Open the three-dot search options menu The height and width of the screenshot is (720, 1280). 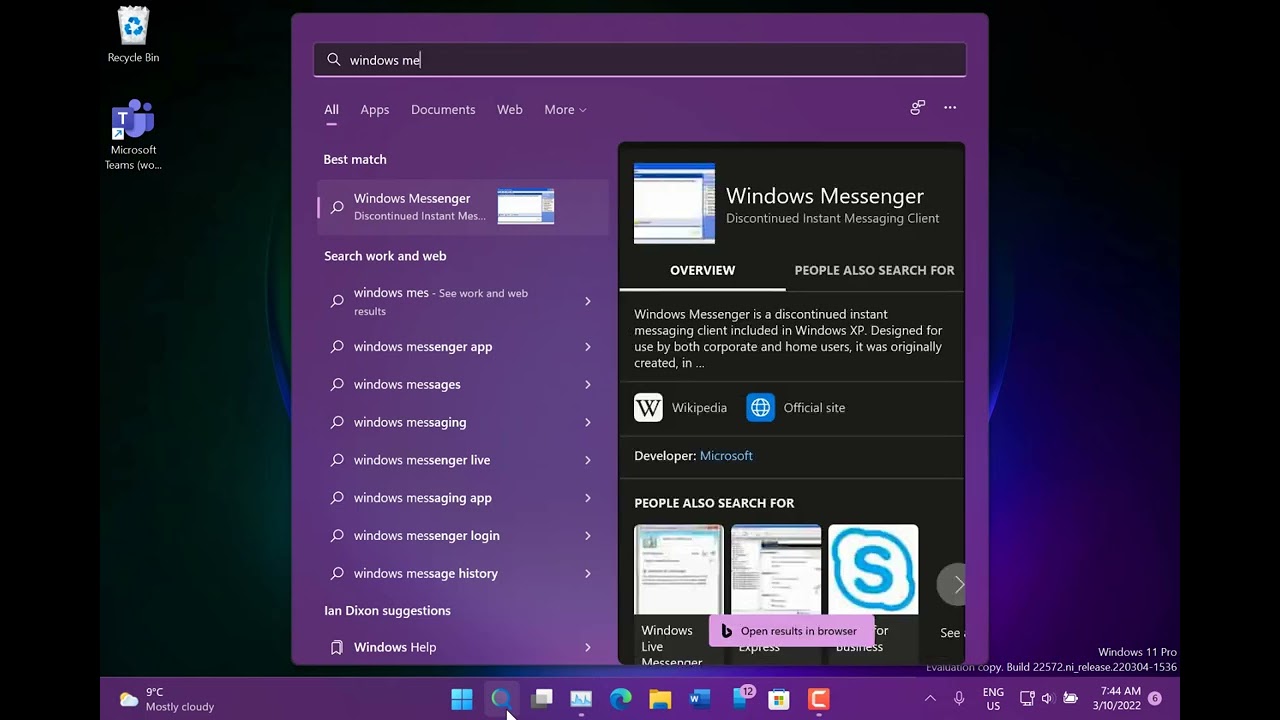pos(950,108)
